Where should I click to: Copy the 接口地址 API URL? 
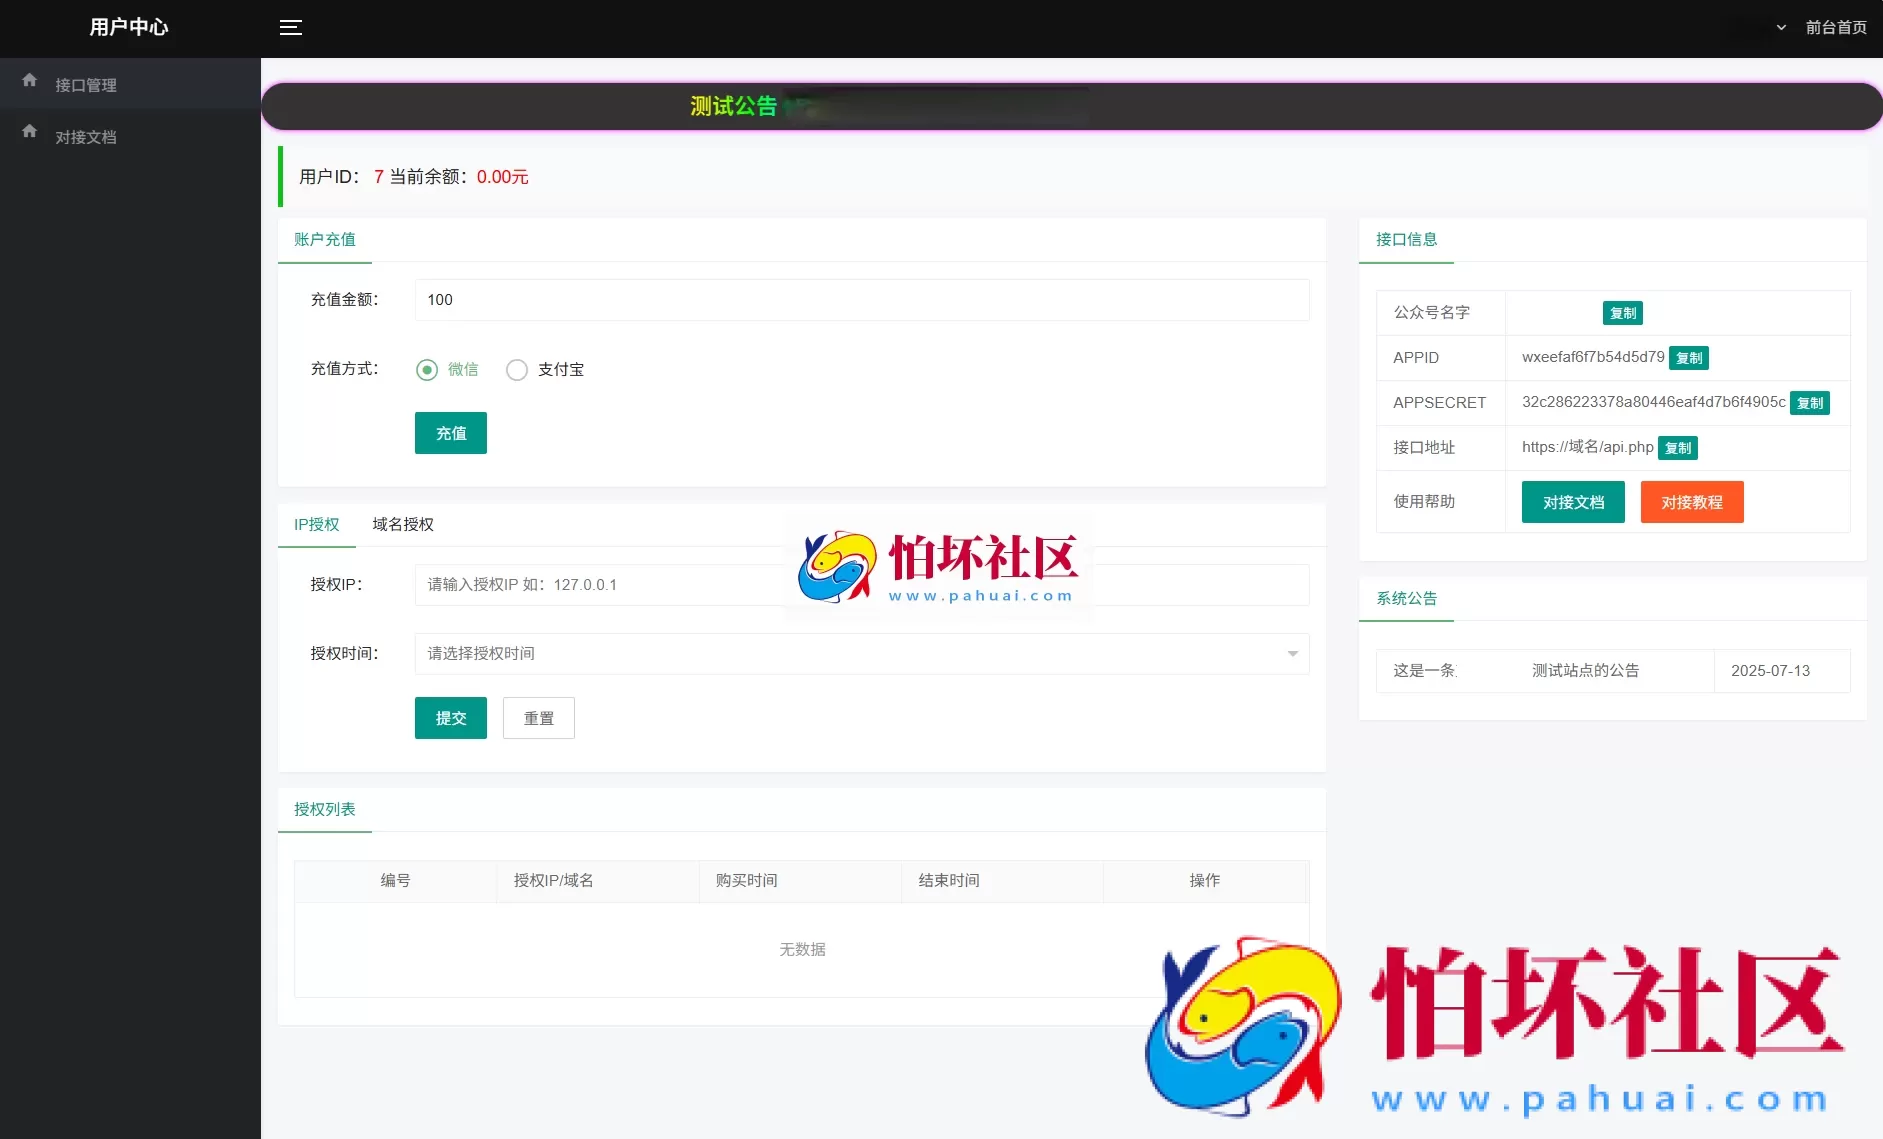coord(1677,447)
